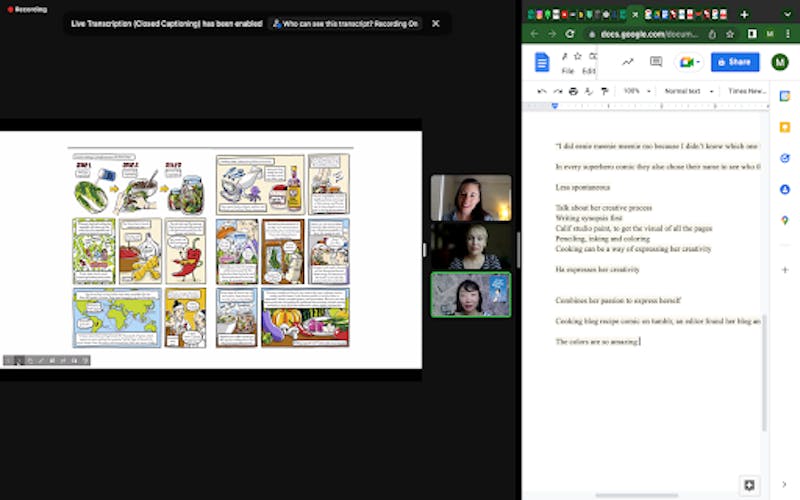Open the File menu in Docs

click(568, 71)
